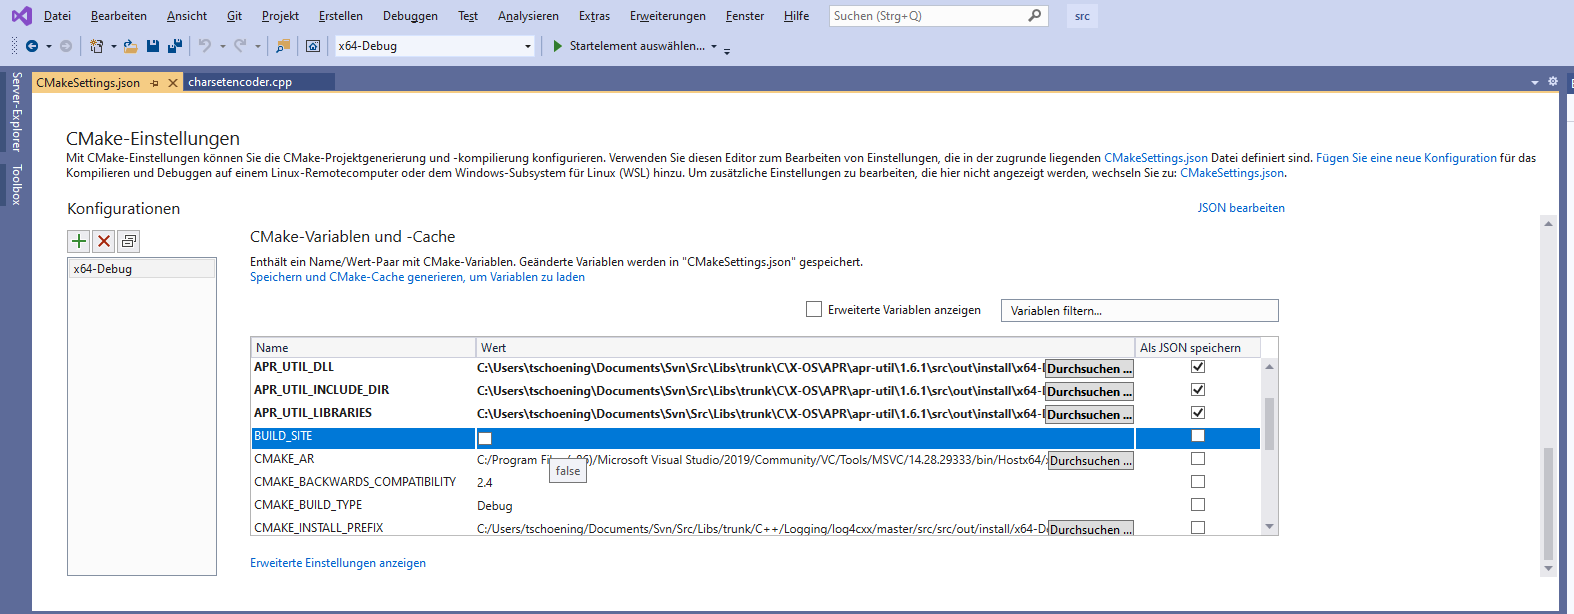The height and width of the screenshot is (614, 1574).
Task: Expand the Startelement auswählen dropdown arrow
Action: pos(714,46)
